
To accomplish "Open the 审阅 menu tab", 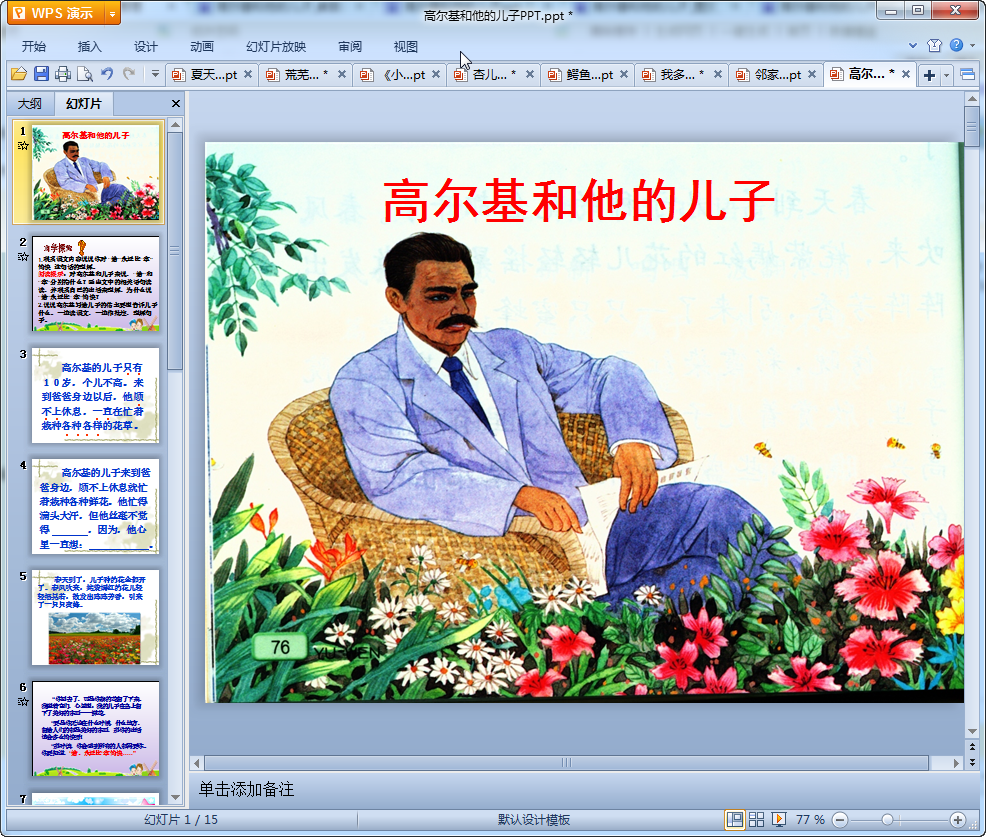I will coord(350,47).
